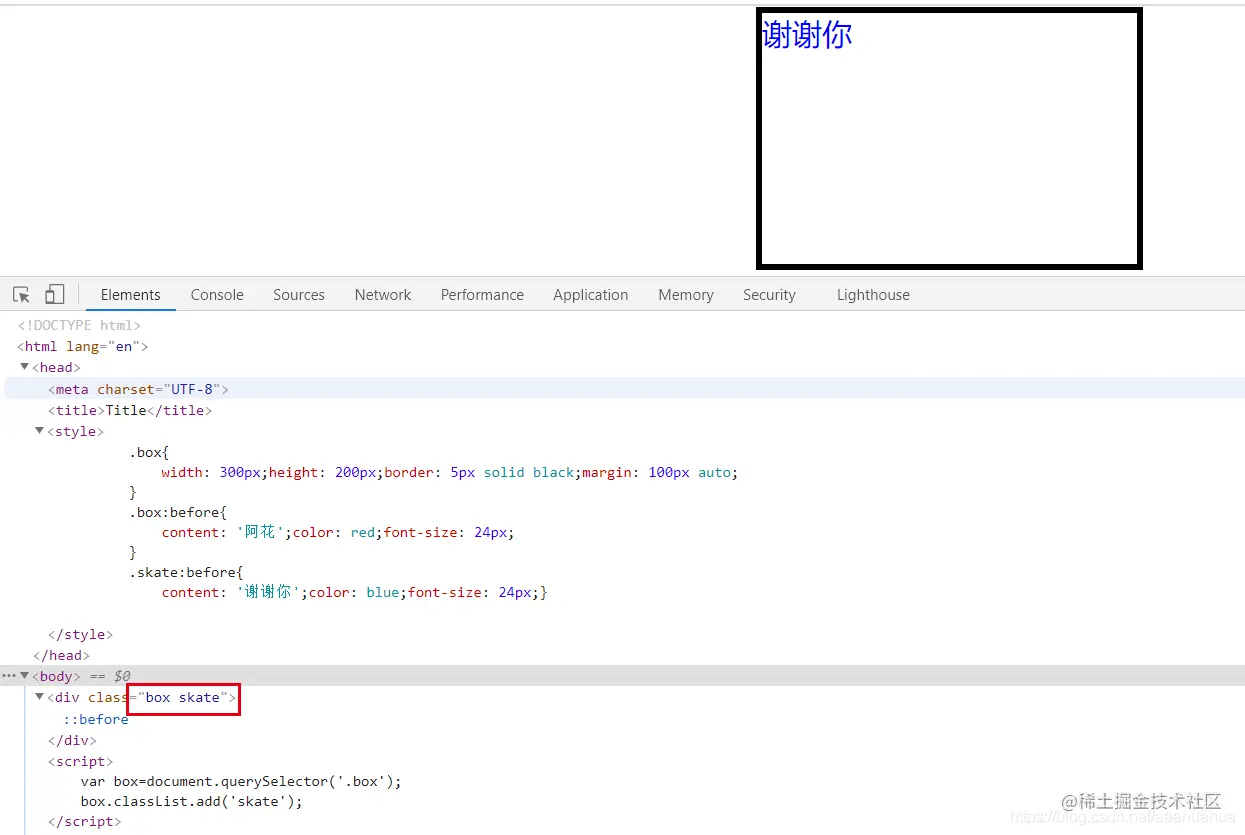The width and height of the screenshot is (1245, 835).
Task: Select the closing </div> tag row
Action: pos(72,740)
